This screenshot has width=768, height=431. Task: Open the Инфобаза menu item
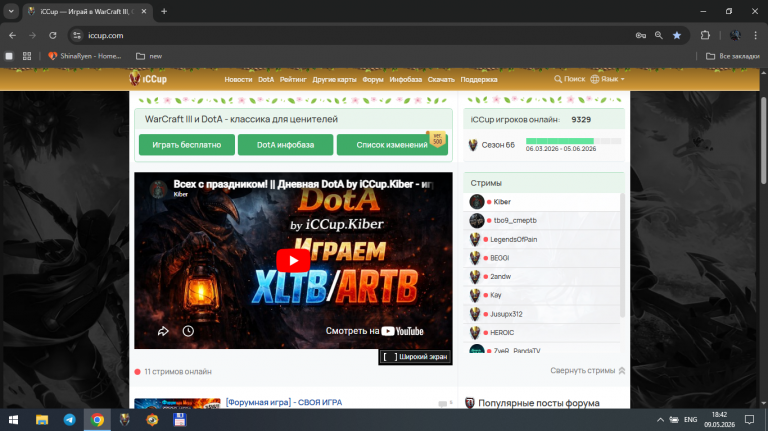pyautogui.click(x=406, y=79)
